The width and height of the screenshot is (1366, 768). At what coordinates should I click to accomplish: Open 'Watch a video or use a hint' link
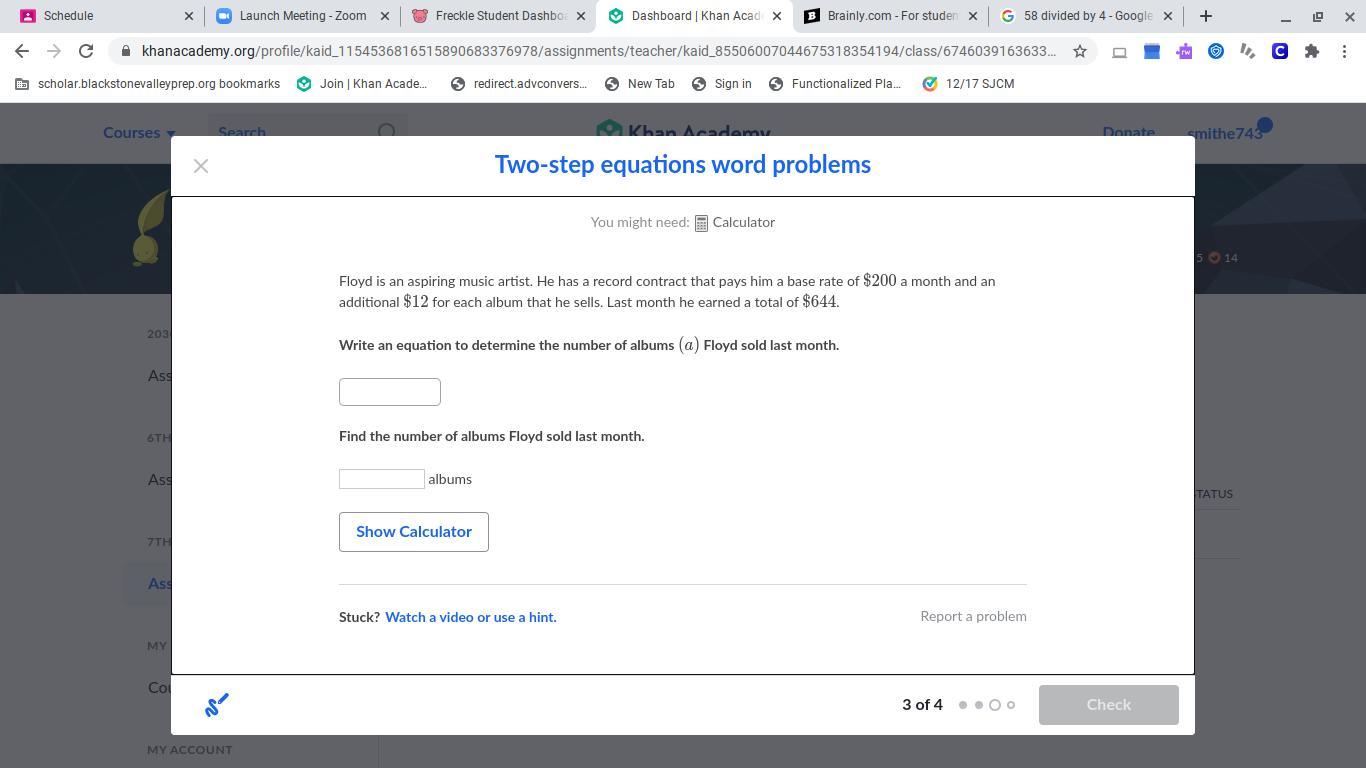click(x=471, y=617)
